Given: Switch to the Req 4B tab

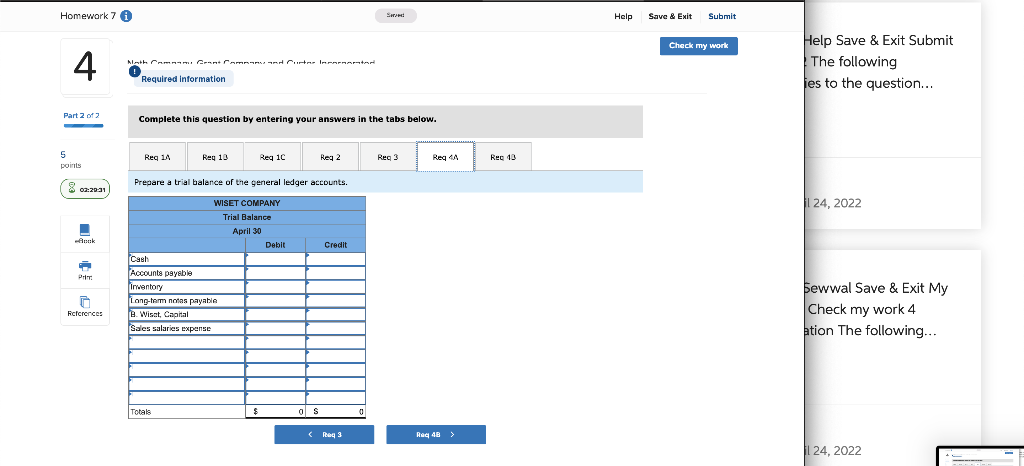Looking at the screenshot, I should click(503, 157).
